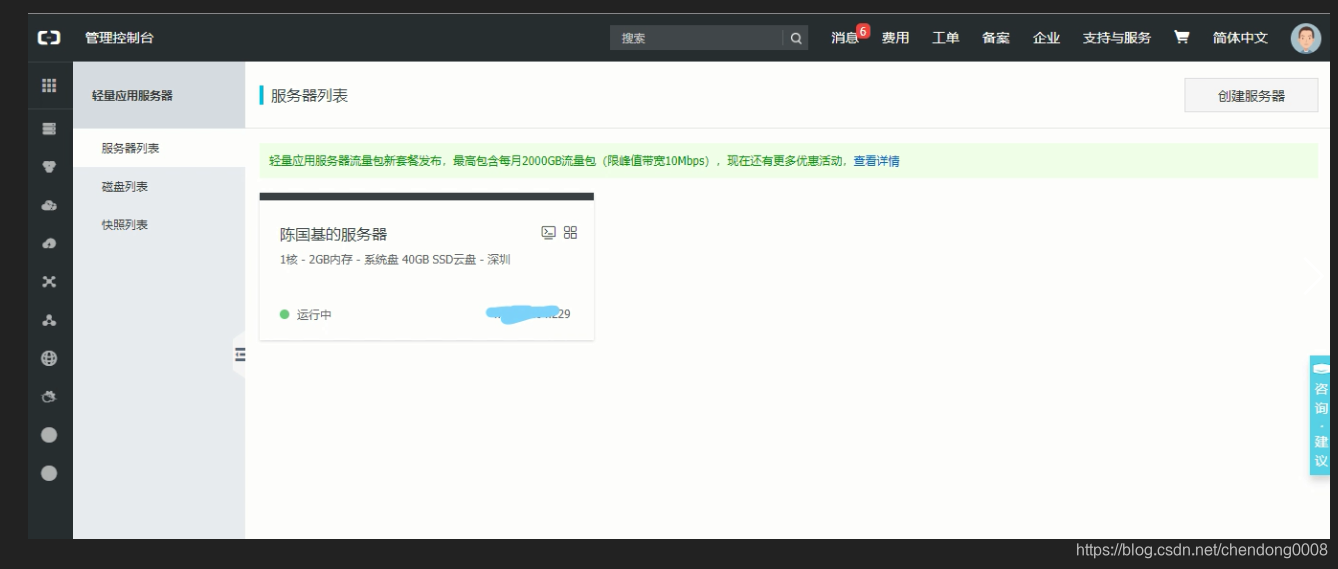Screen dimensions: 1338x569
Task: Open the user avatar menu
Action: (x=1306, y=38)
